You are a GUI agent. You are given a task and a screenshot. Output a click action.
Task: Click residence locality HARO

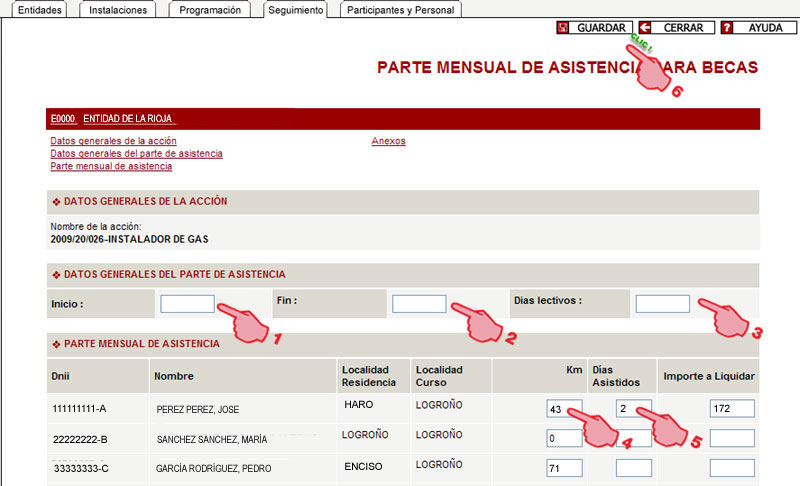359,404
